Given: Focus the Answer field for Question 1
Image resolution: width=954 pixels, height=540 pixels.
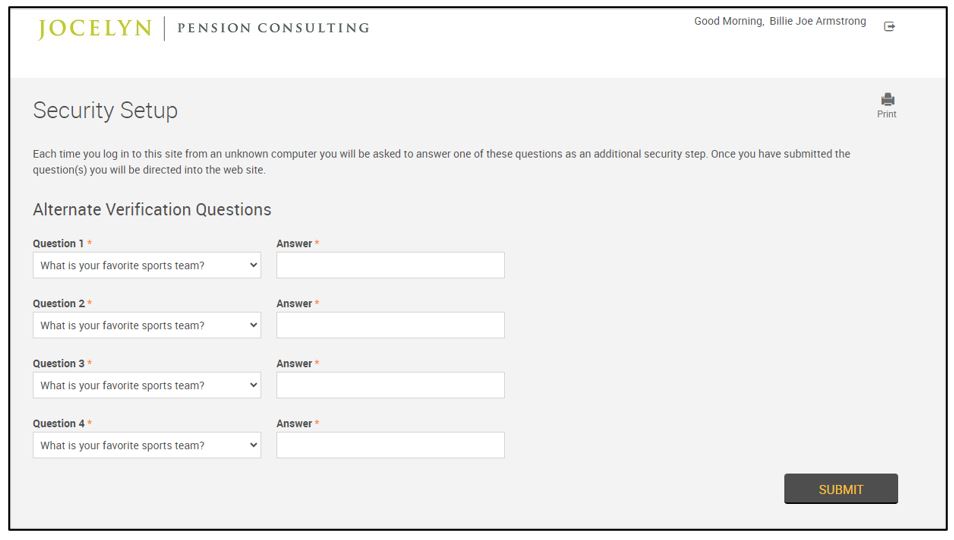Looking at the screenshot, I should (390, 266).
